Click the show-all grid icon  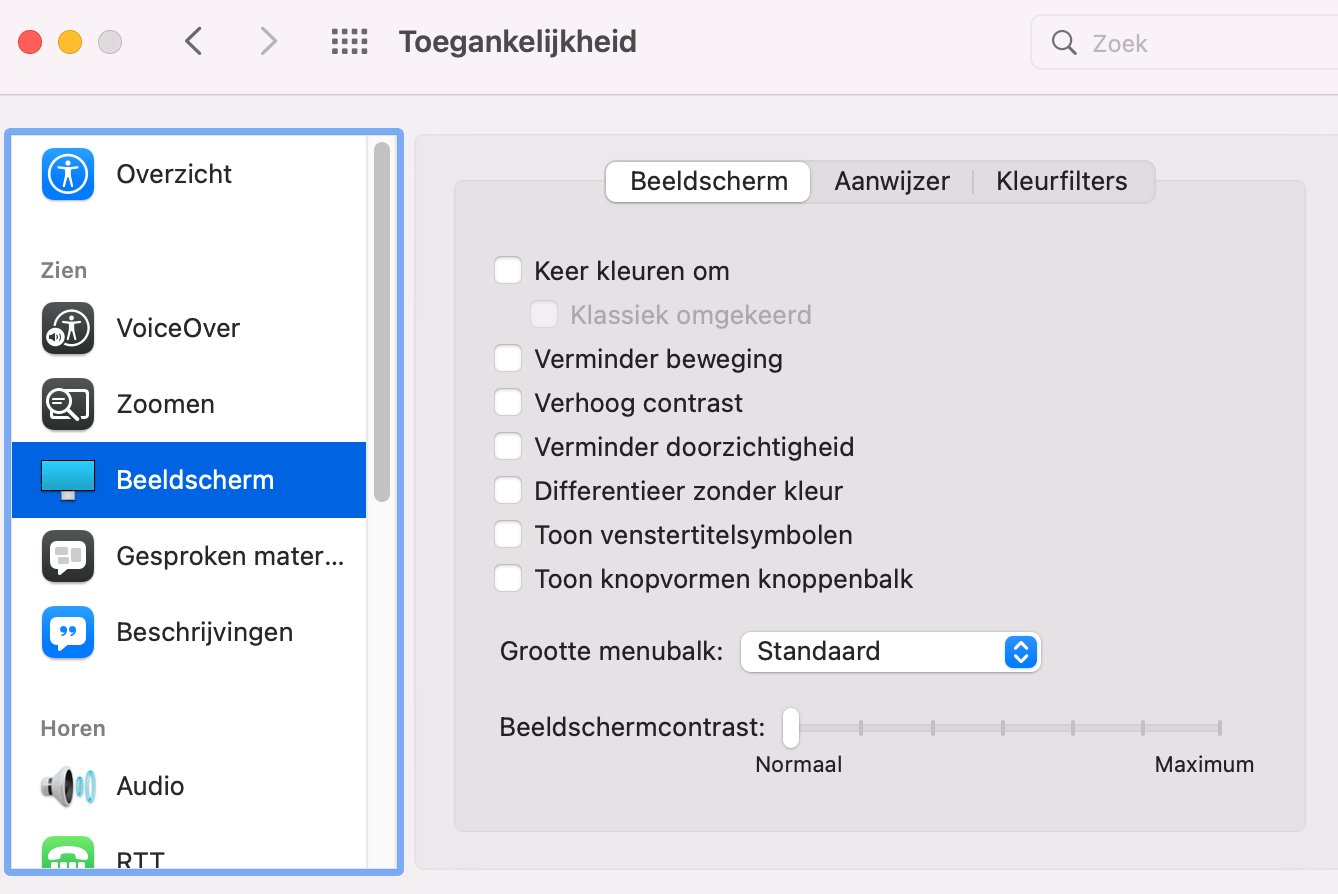tap(349, 42)
